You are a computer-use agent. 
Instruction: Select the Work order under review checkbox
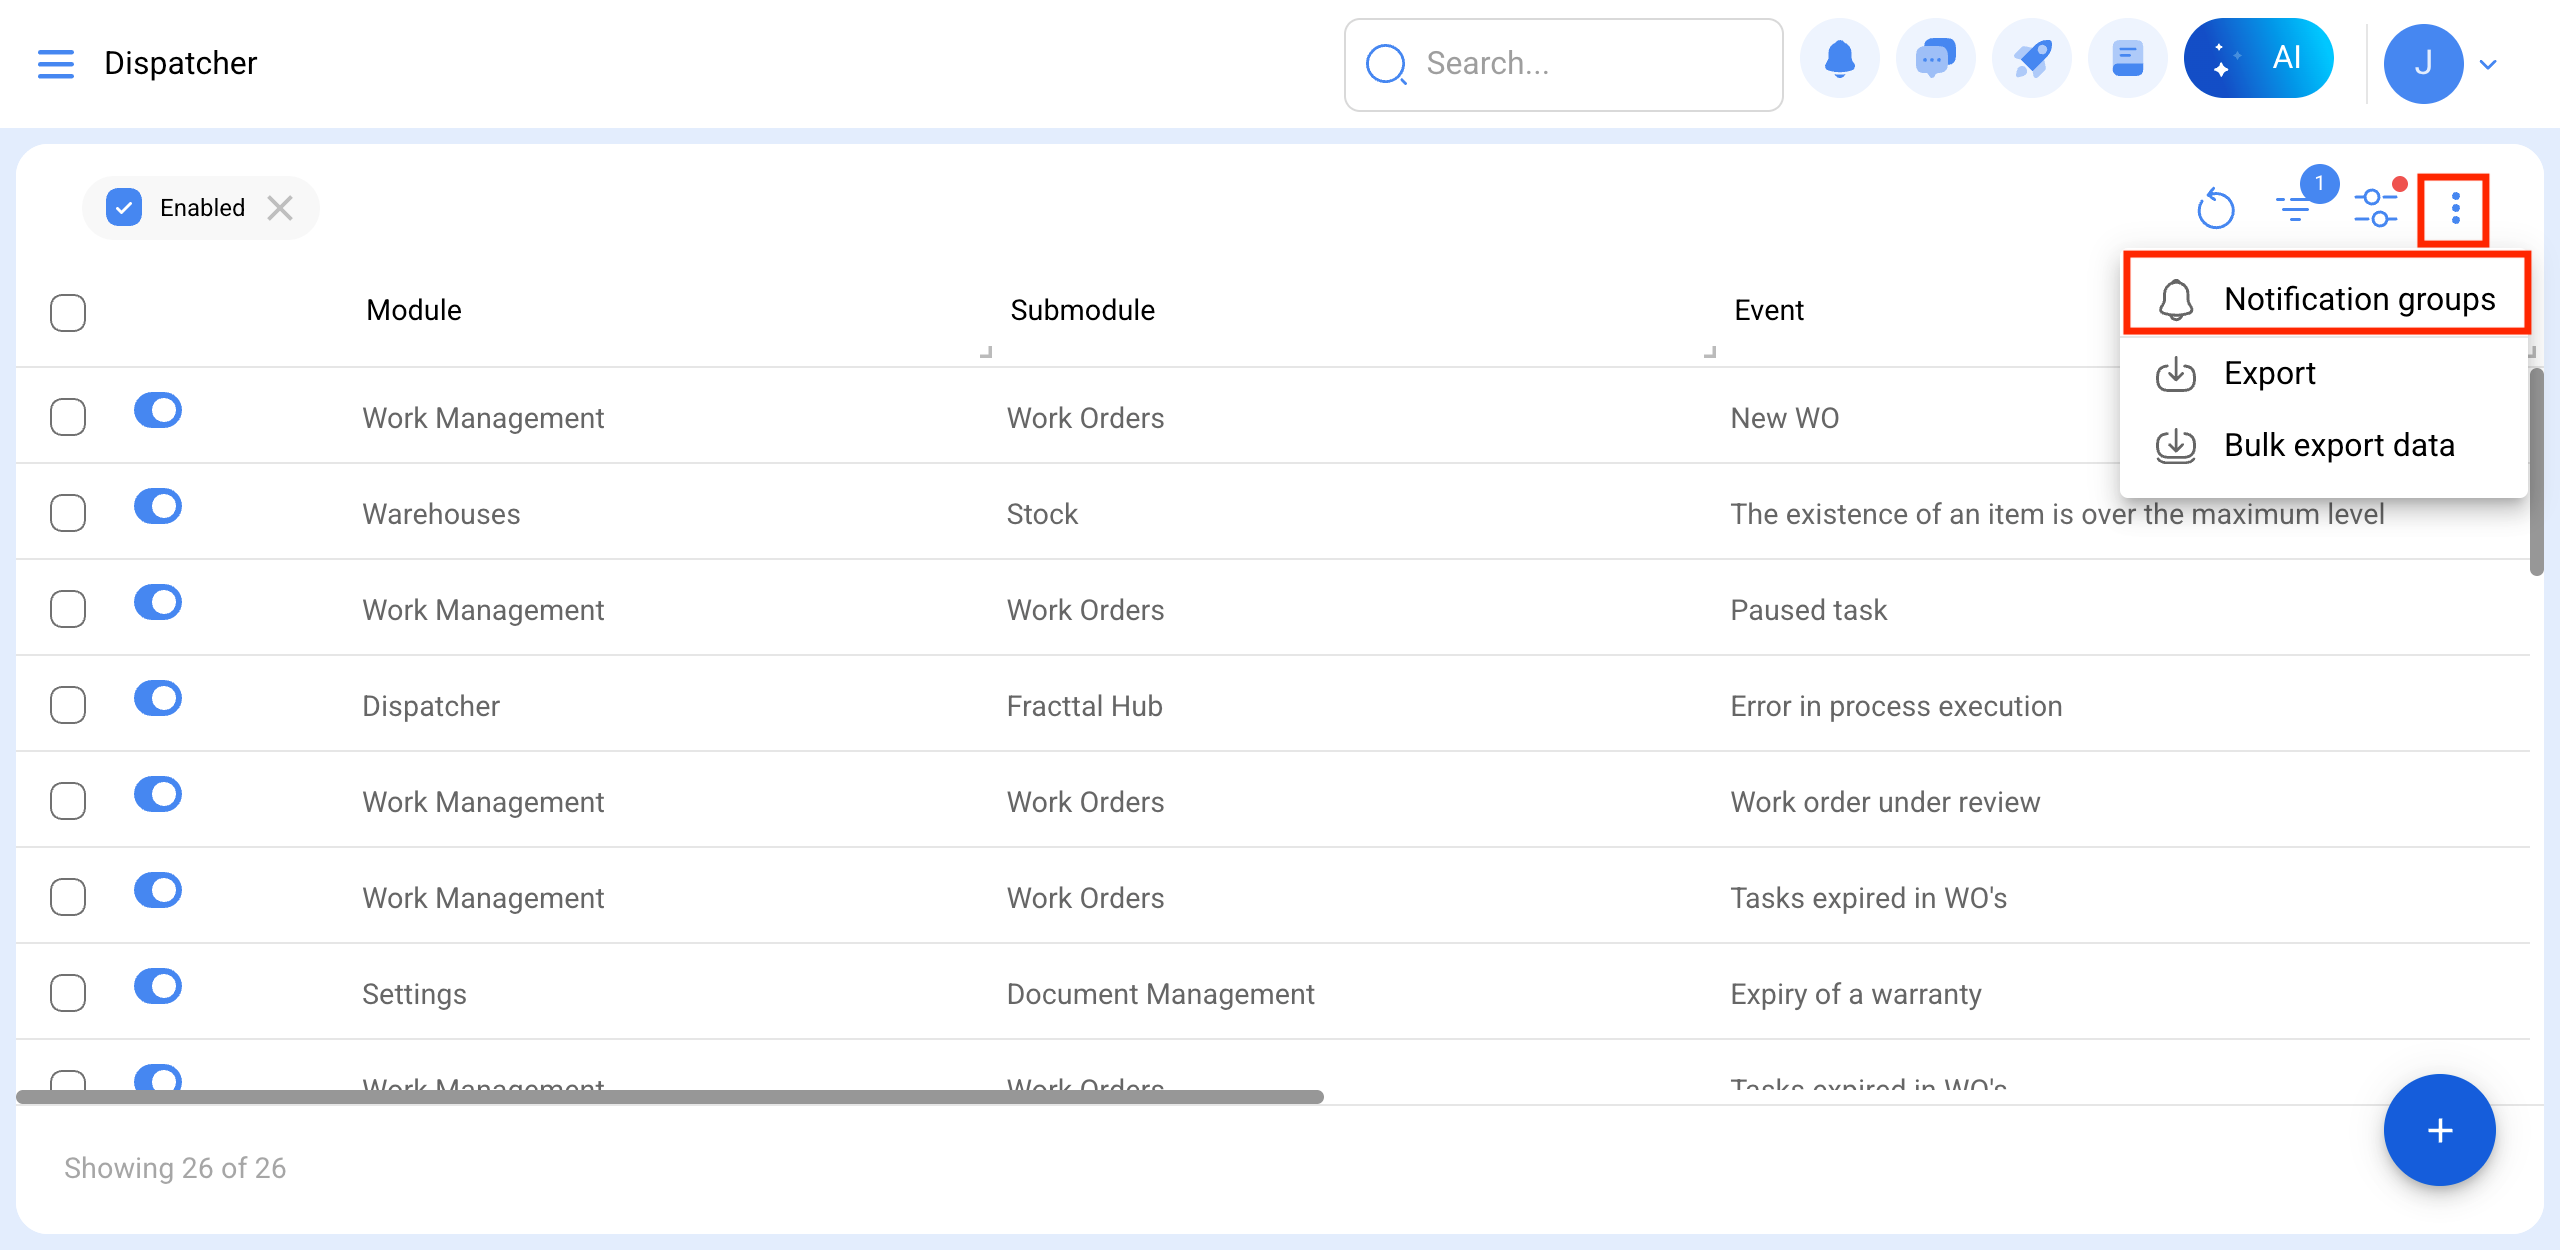[68, 801]
